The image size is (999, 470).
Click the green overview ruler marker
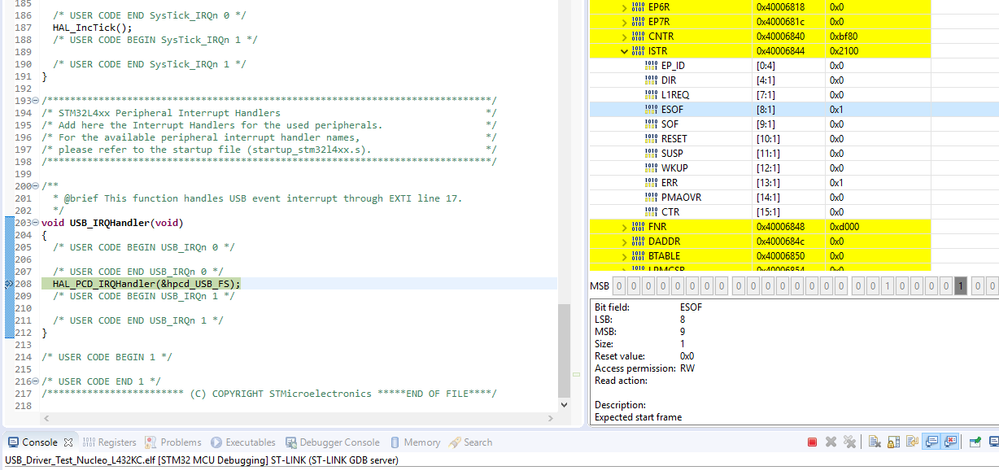576,374
